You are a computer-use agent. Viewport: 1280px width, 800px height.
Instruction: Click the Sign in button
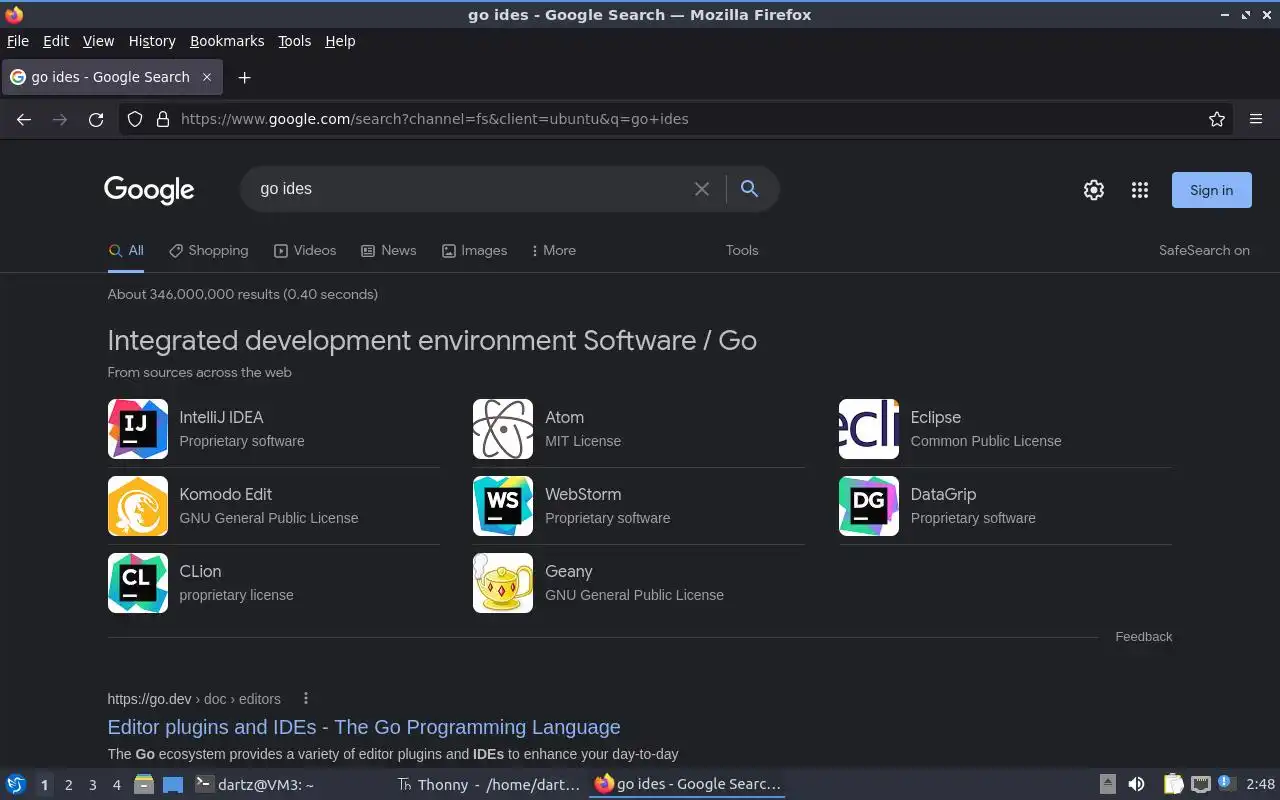coord(1212,190)
